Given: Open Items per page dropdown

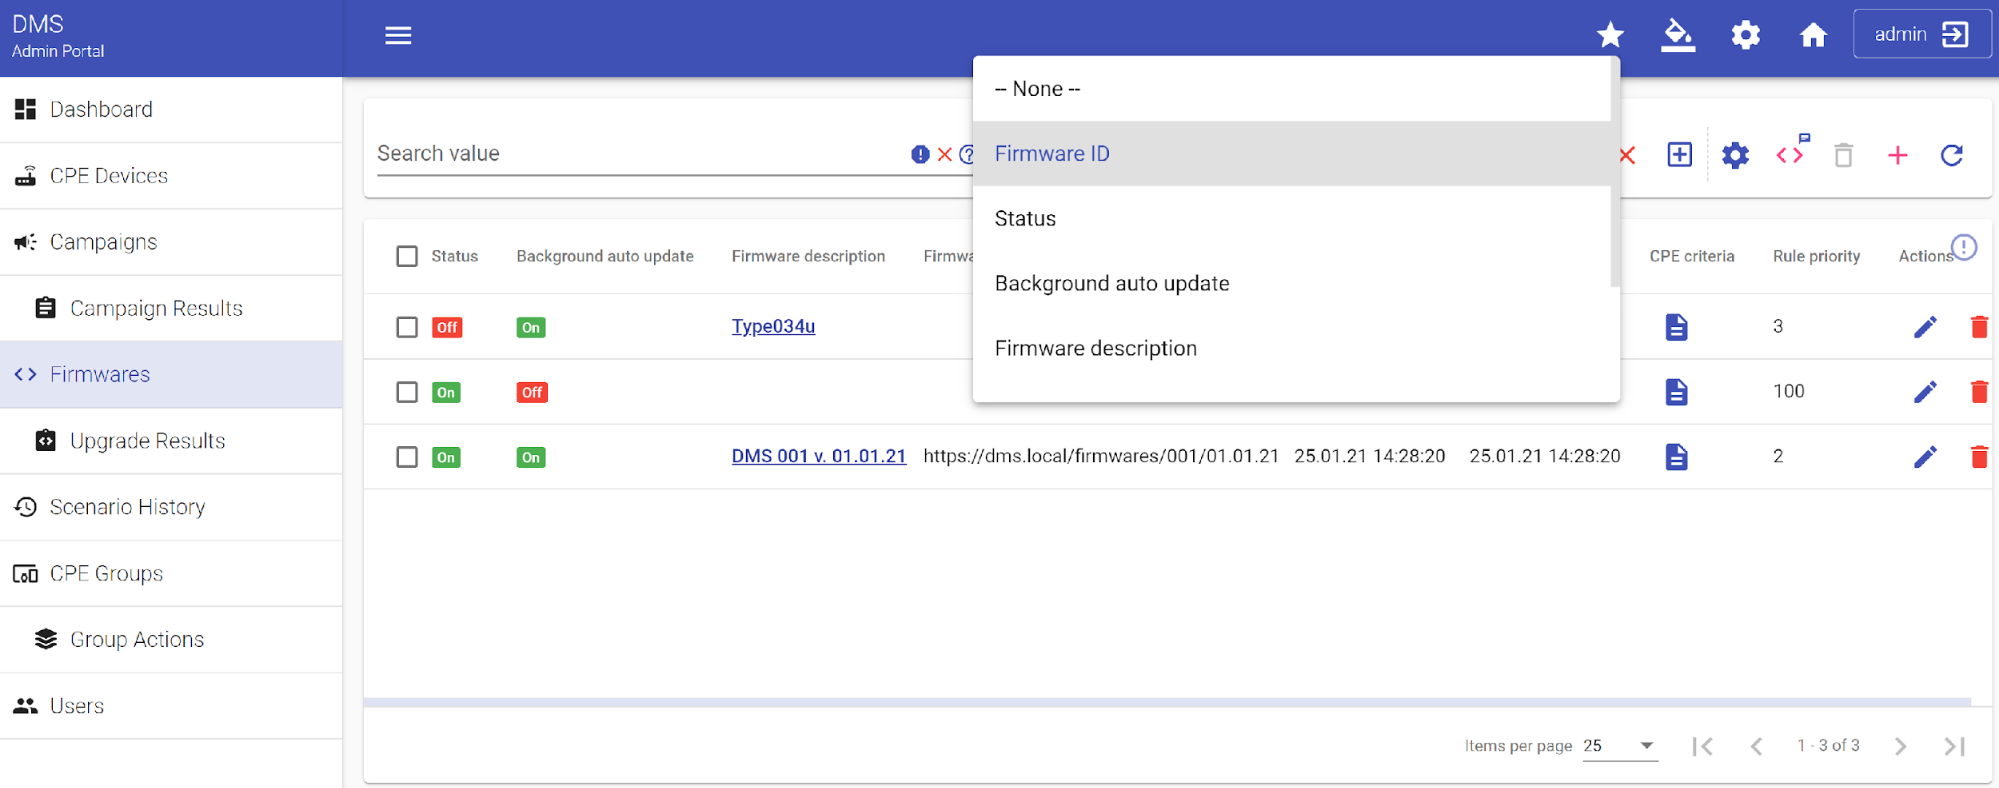Looking at the screenshot, I should (1619, 746).
